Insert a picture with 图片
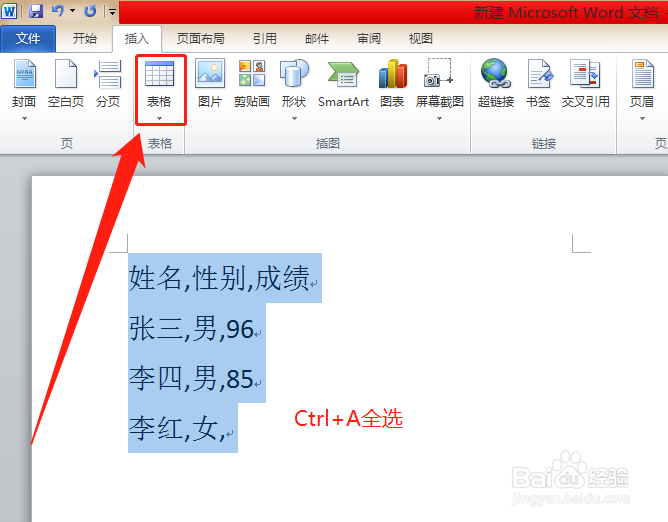Screen dimensions: 668x522 210,83
